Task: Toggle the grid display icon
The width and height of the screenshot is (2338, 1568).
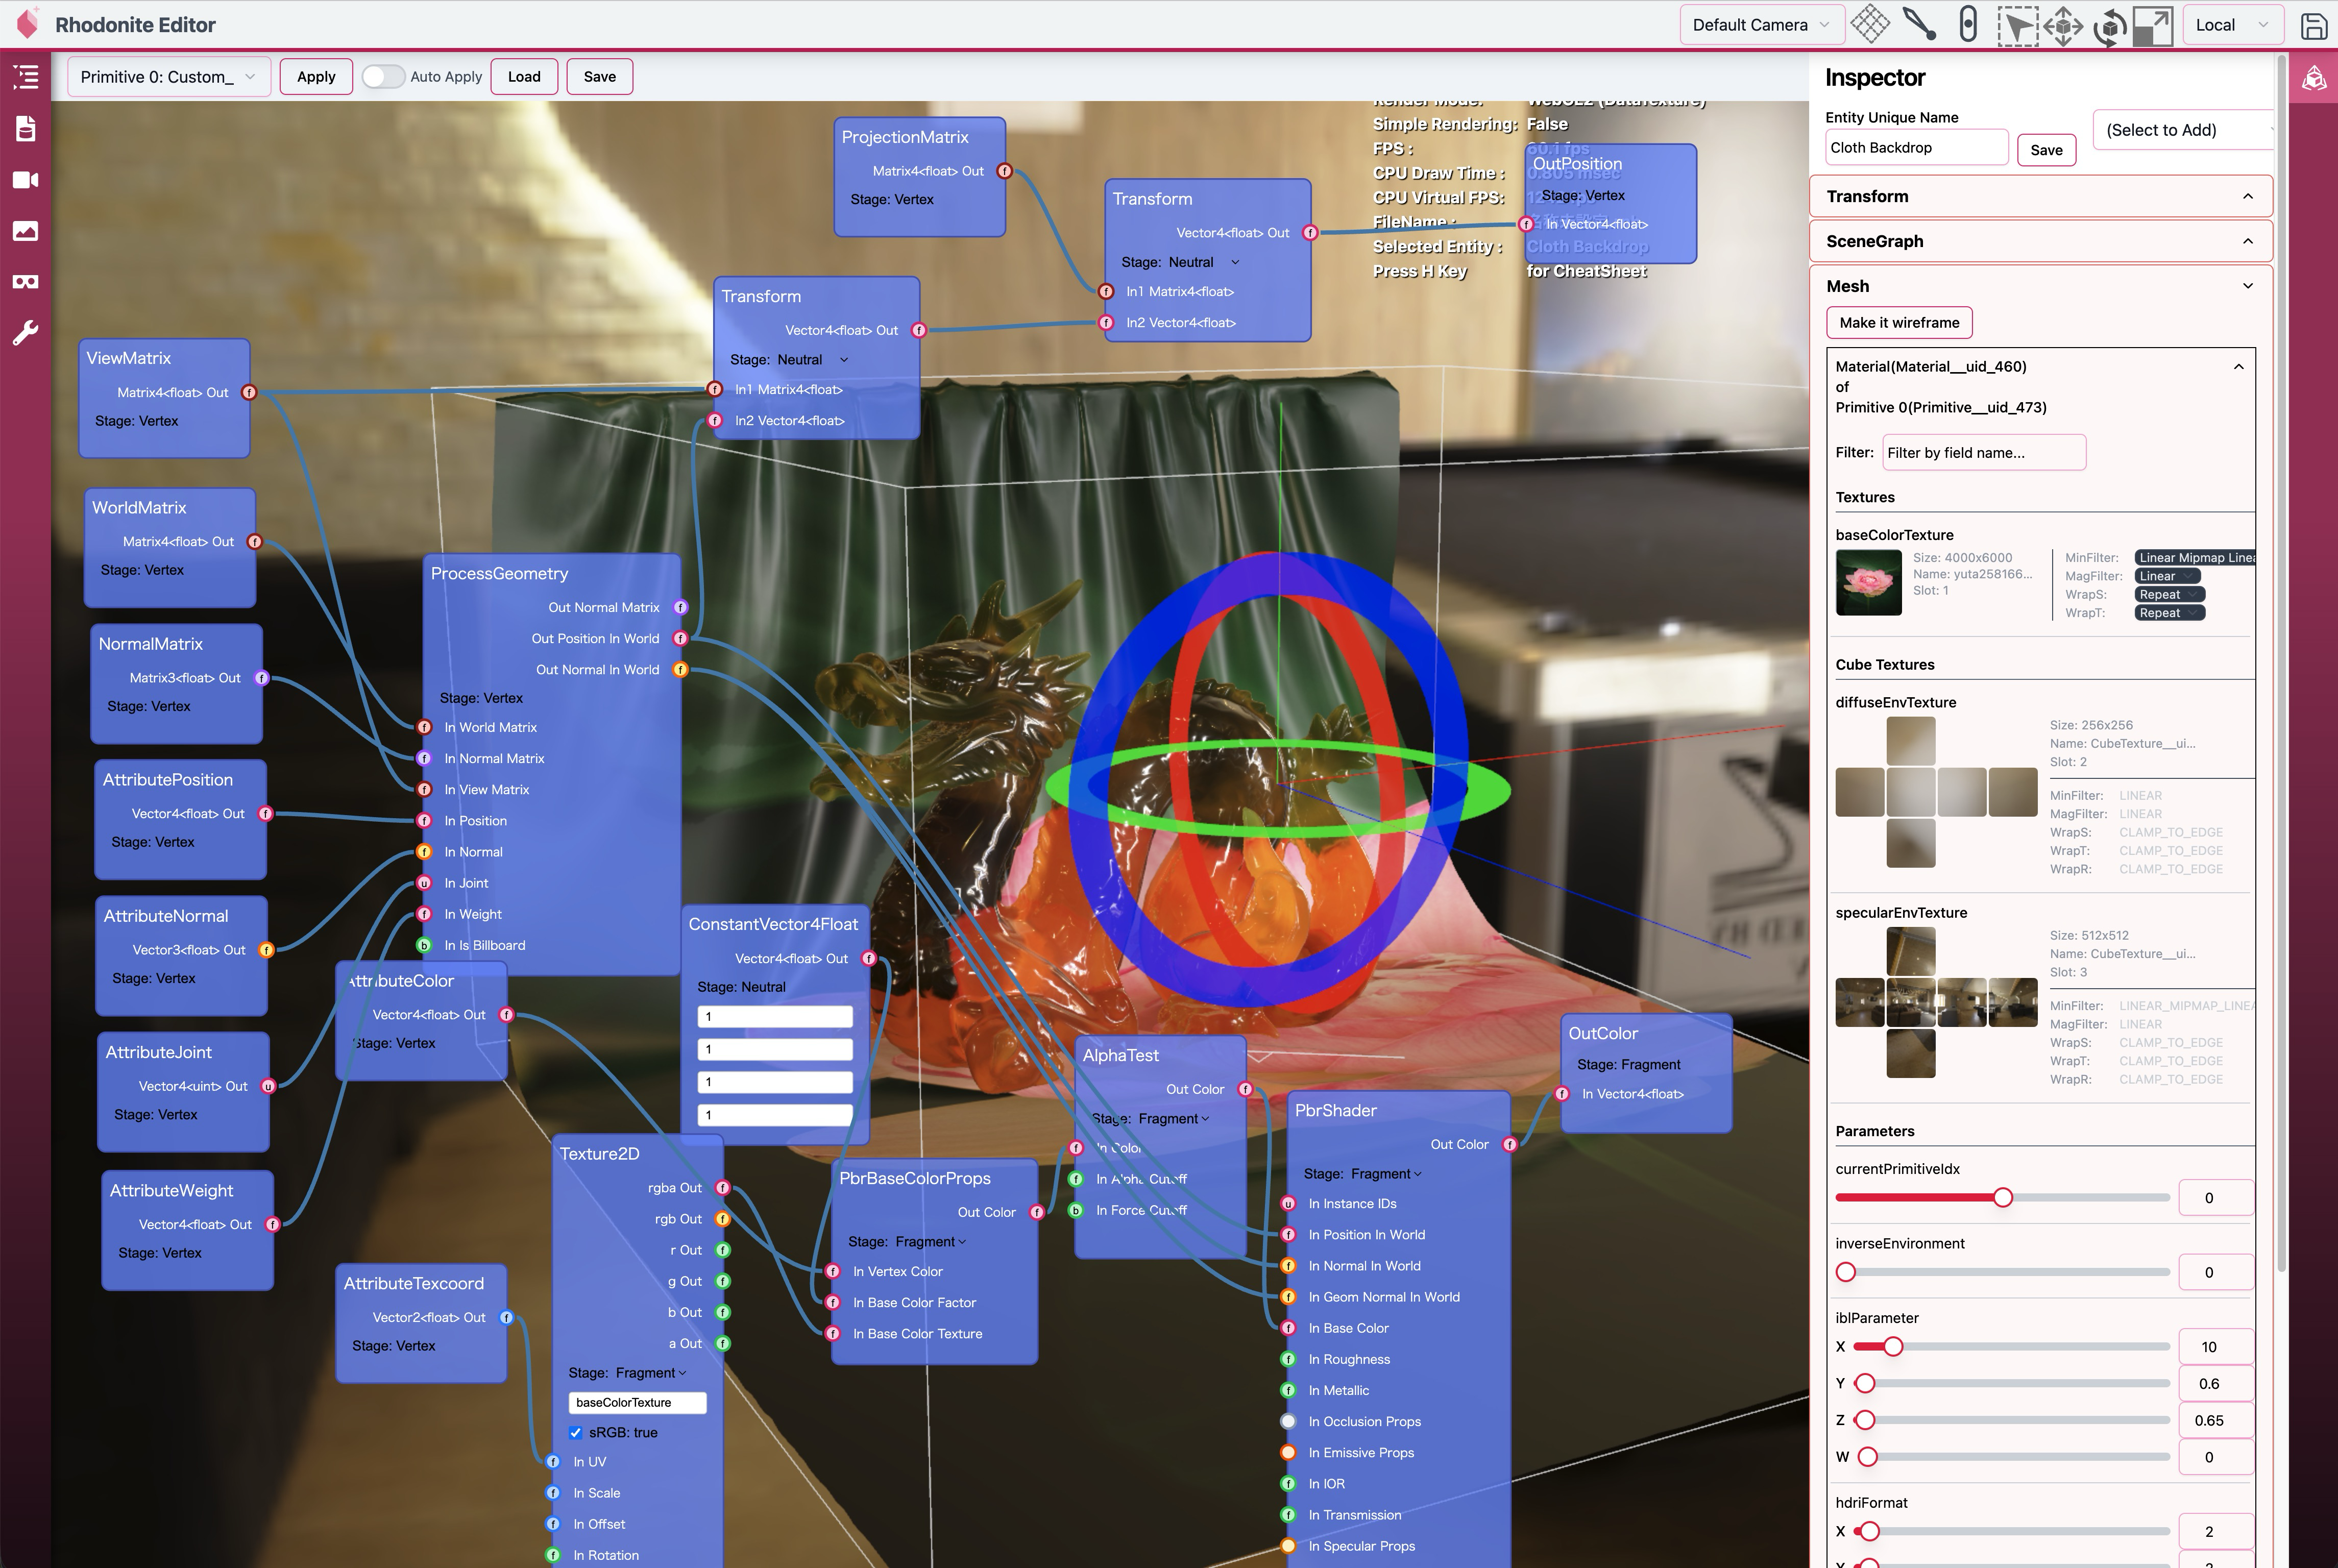Action: tap(1869, 24)
